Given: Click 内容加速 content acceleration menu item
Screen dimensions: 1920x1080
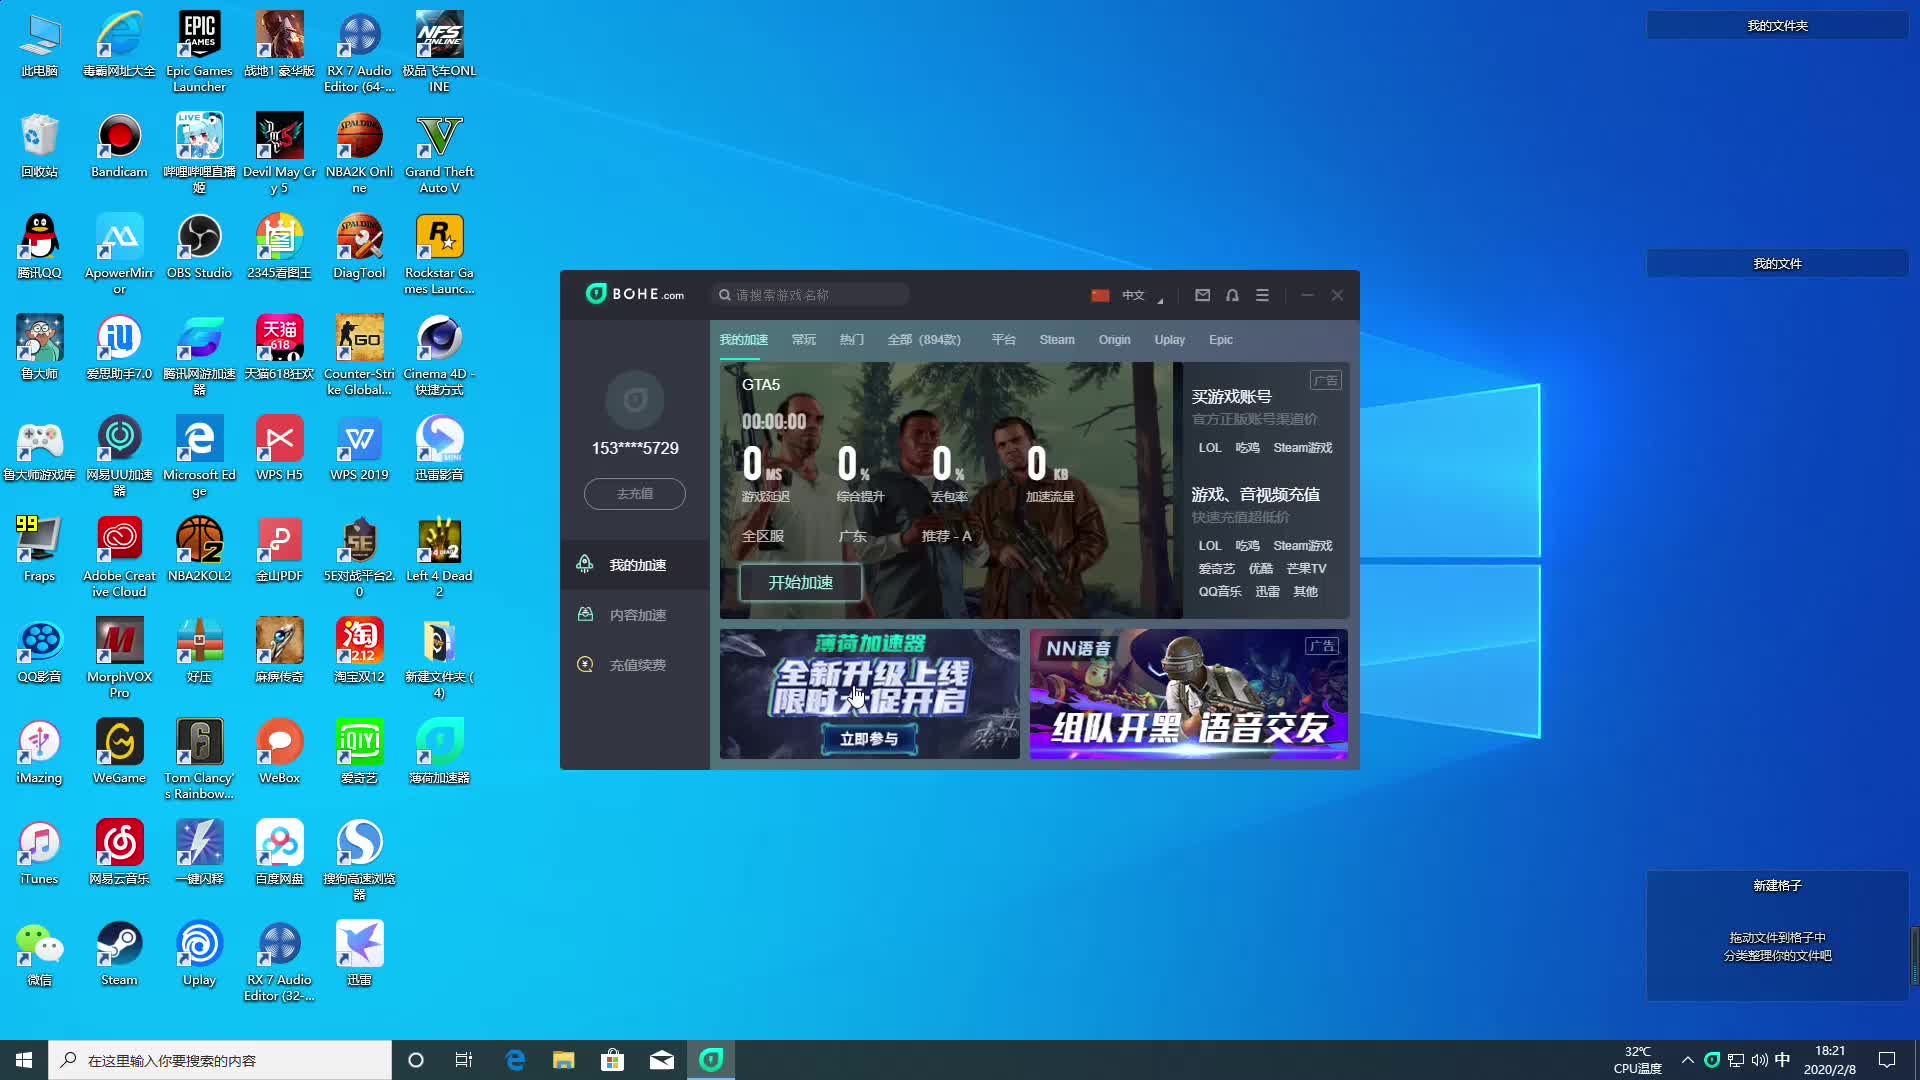Looking at the screenshot, I should 637,615.
